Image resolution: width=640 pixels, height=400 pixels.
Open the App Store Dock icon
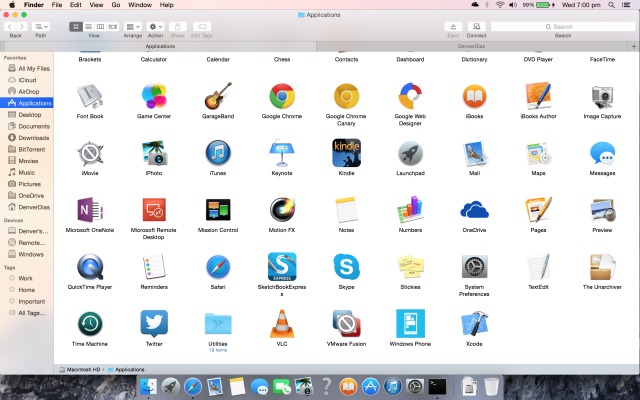point(371,386)
